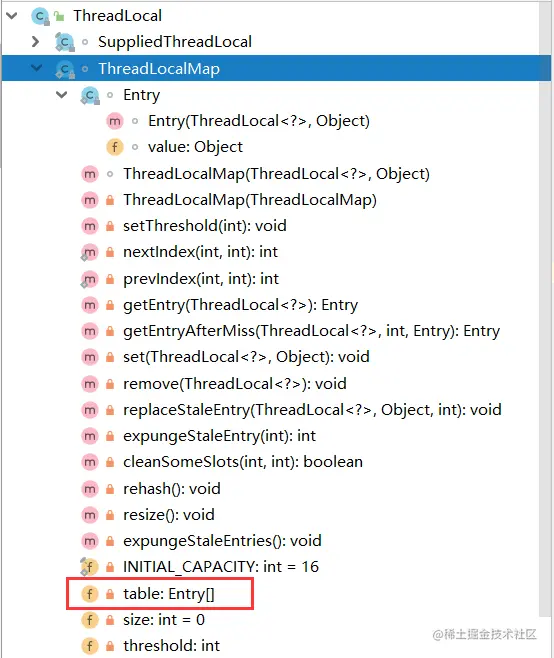Click the ThreadLocal class icon
Screen dimensions: 554x658
(x=40, y=16)
